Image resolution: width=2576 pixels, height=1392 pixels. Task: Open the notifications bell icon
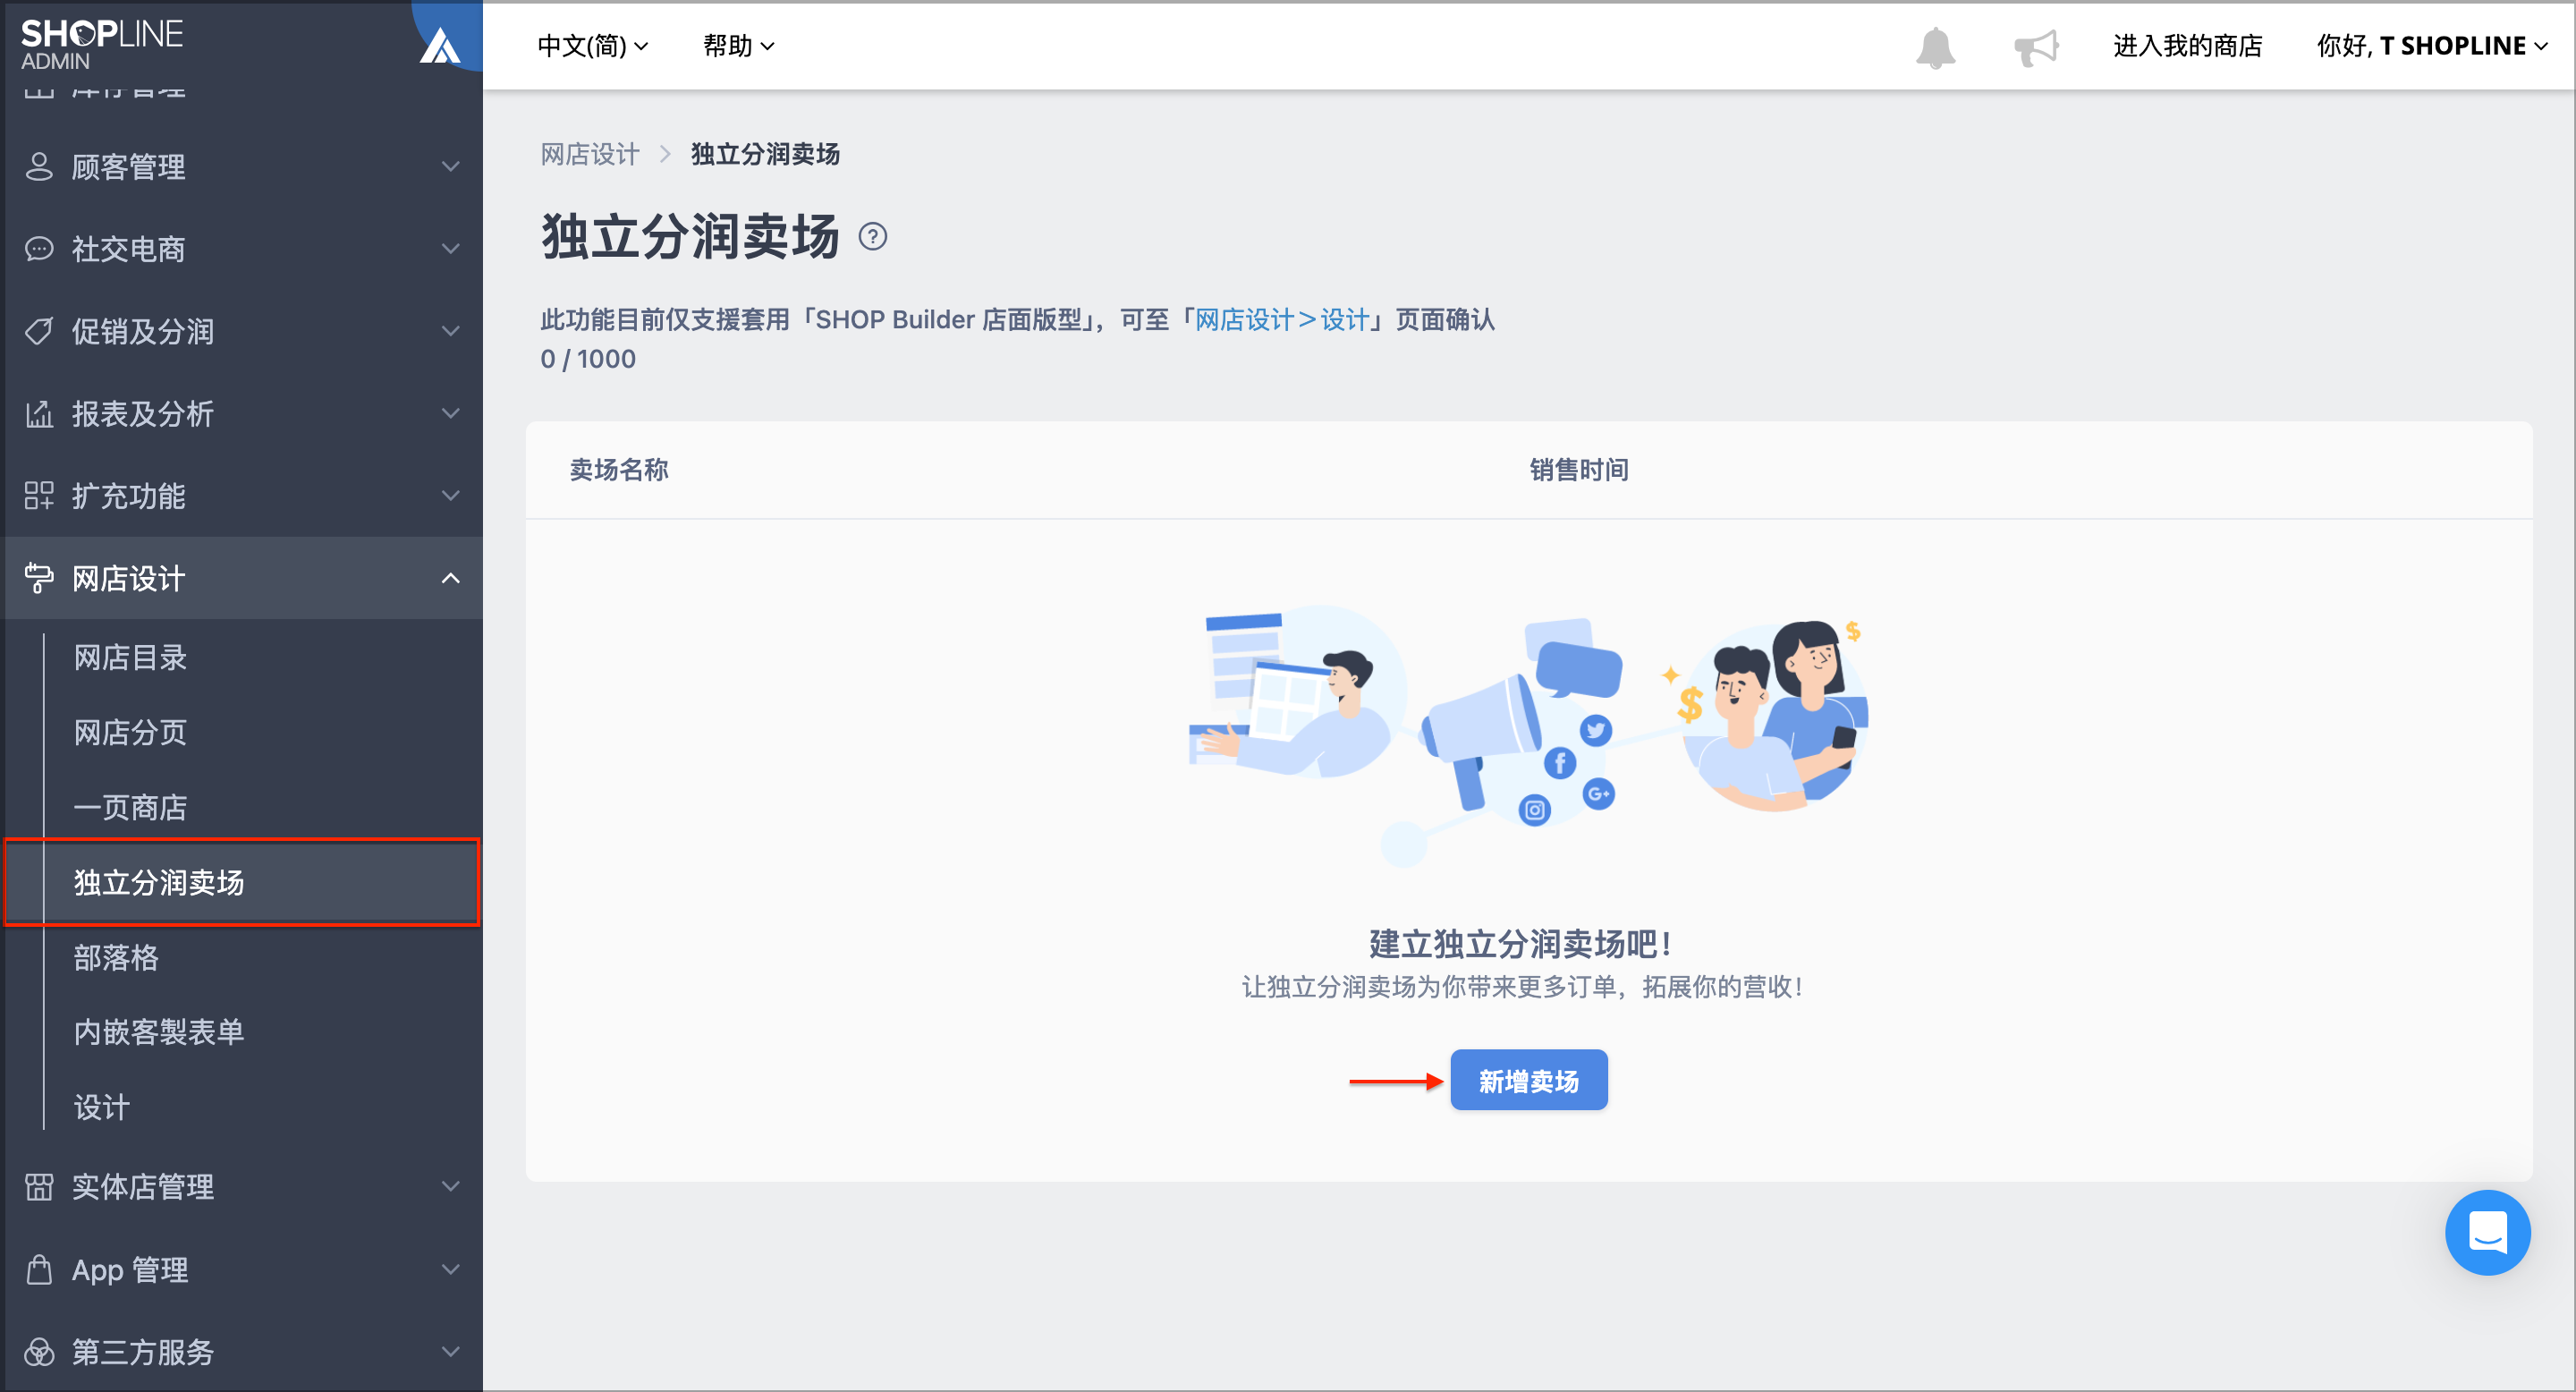click(x=1935, y=47)
